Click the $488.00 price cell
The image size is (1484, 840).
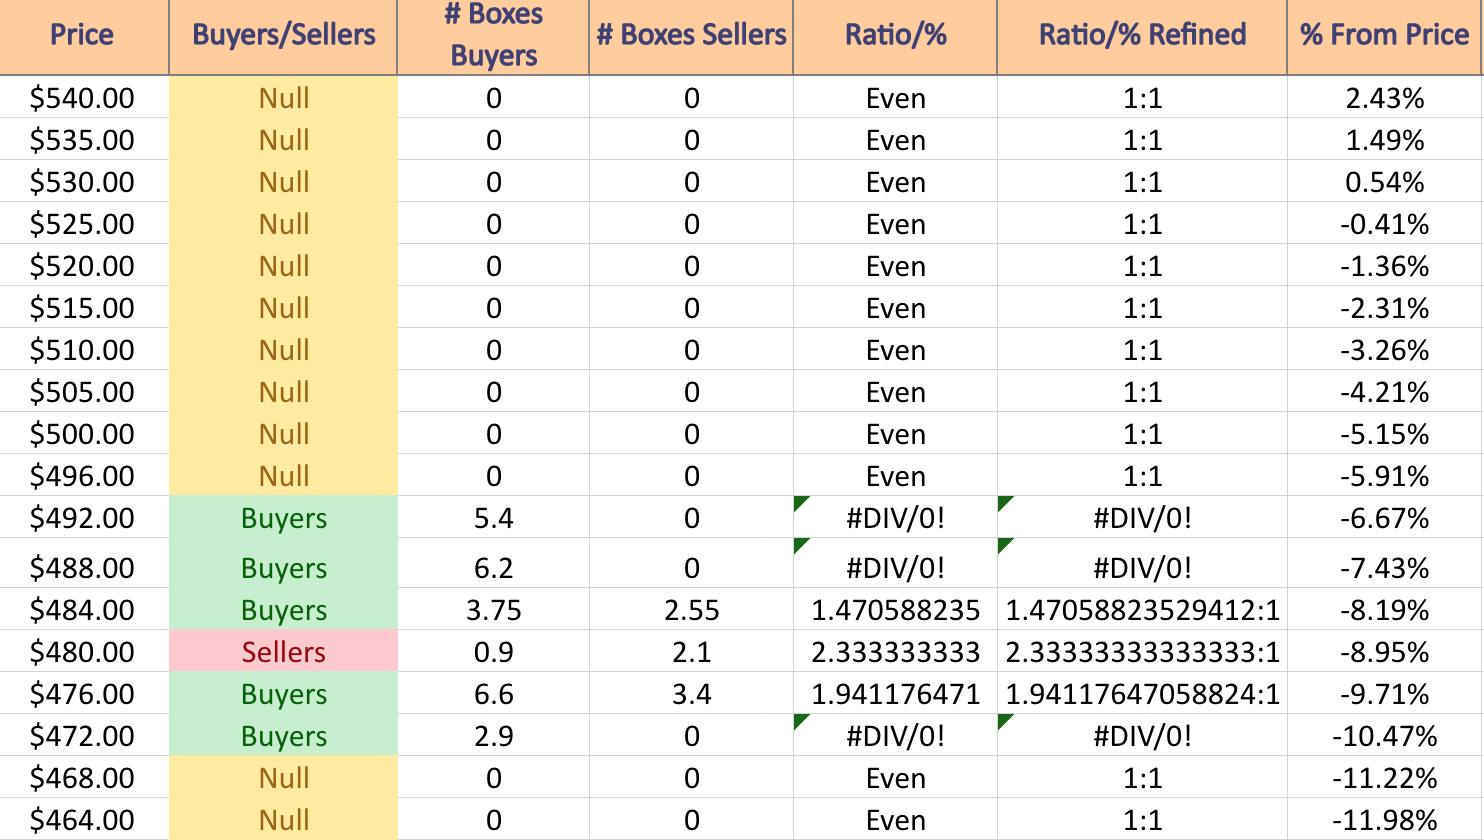pos(84,563)
